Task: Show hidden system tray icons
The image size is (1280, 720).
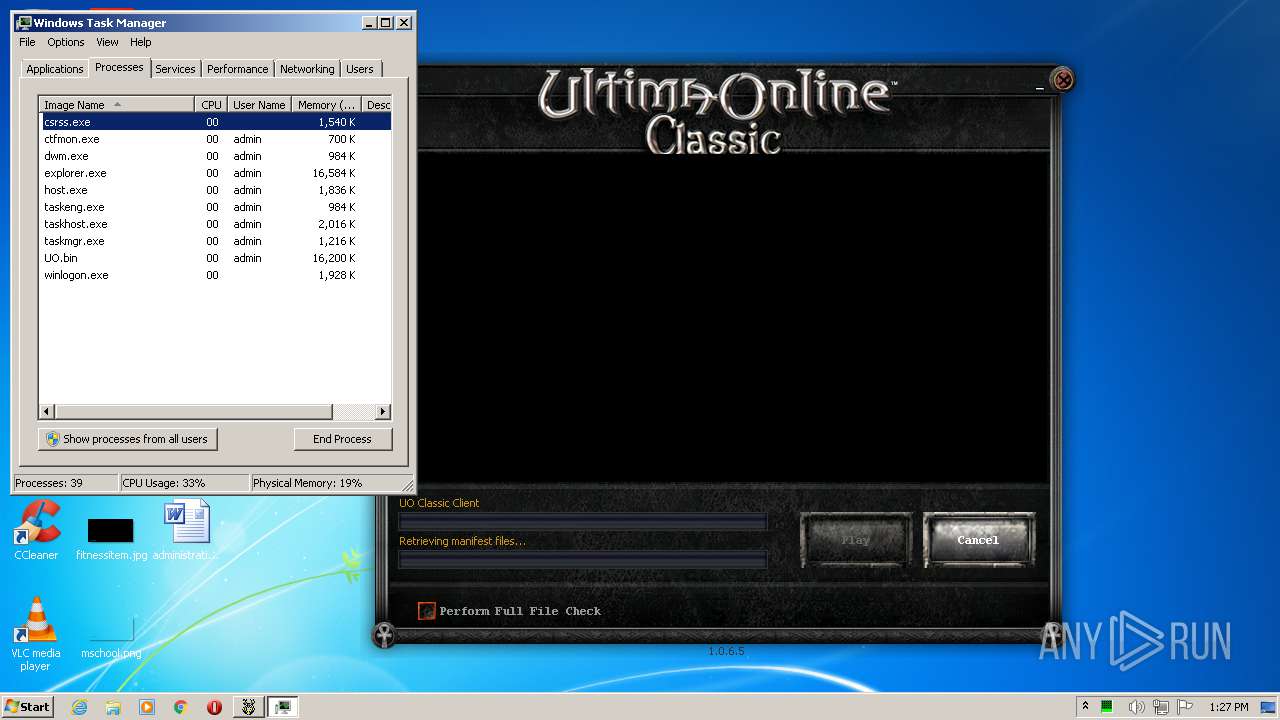Action: 1085,707
